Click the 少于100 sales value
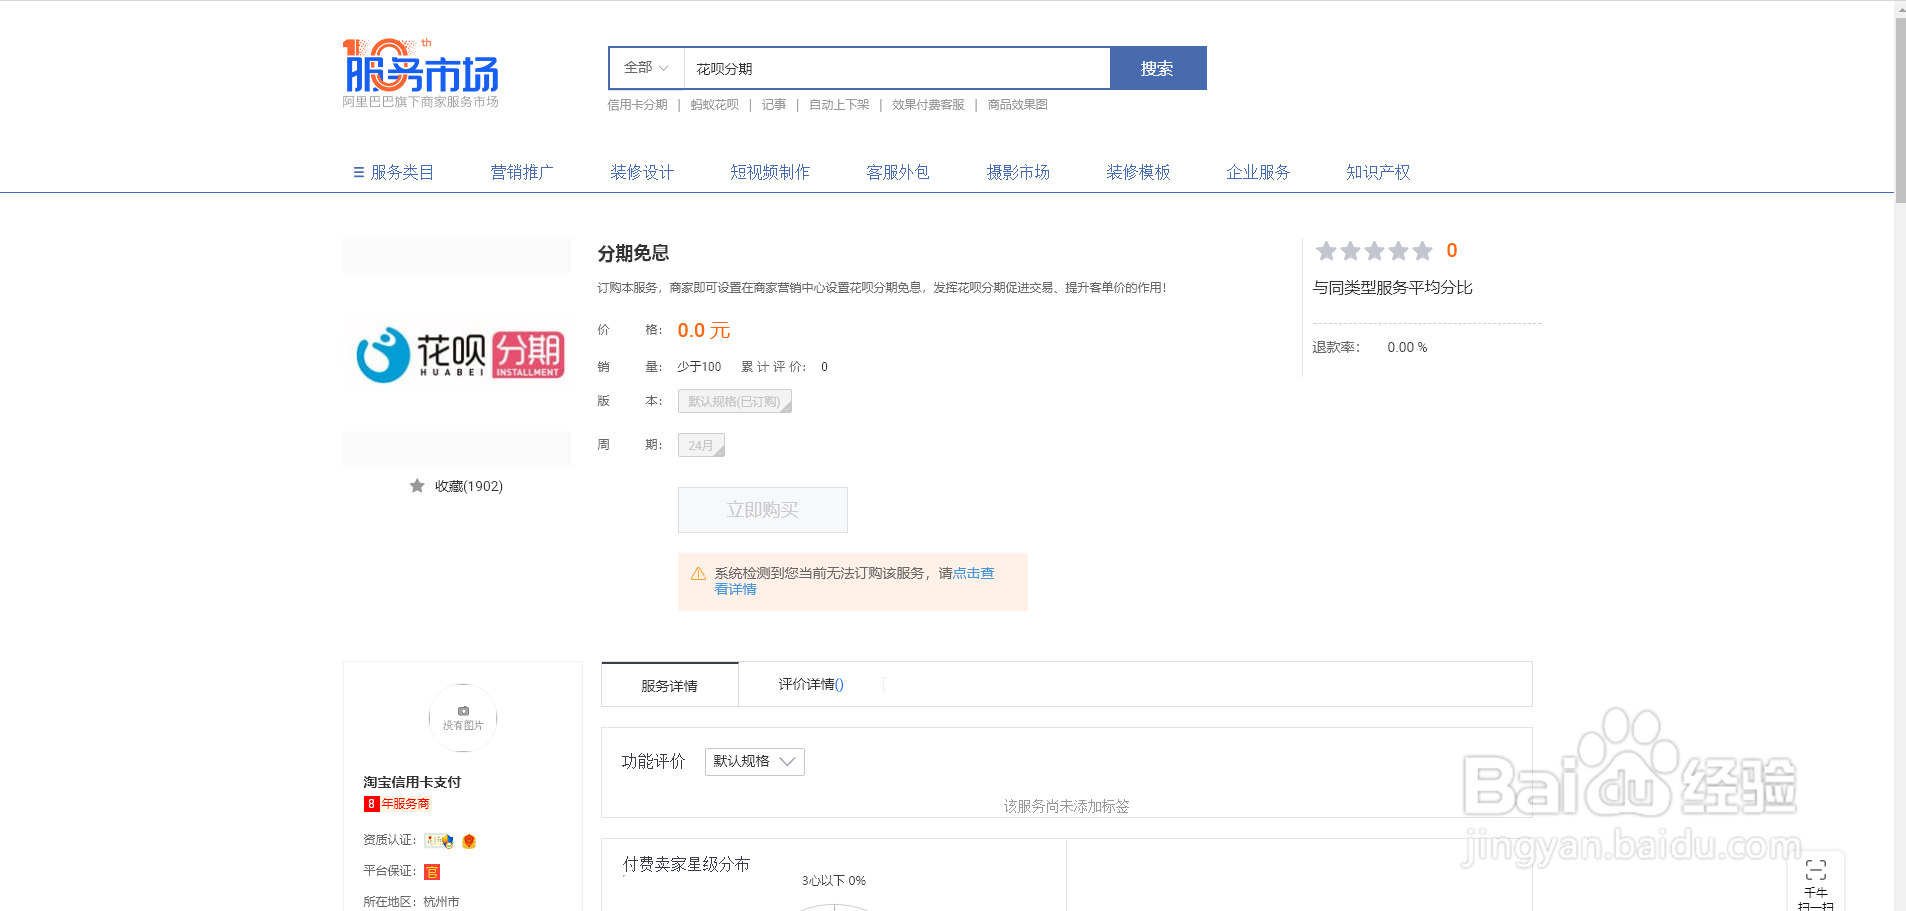 699,367
